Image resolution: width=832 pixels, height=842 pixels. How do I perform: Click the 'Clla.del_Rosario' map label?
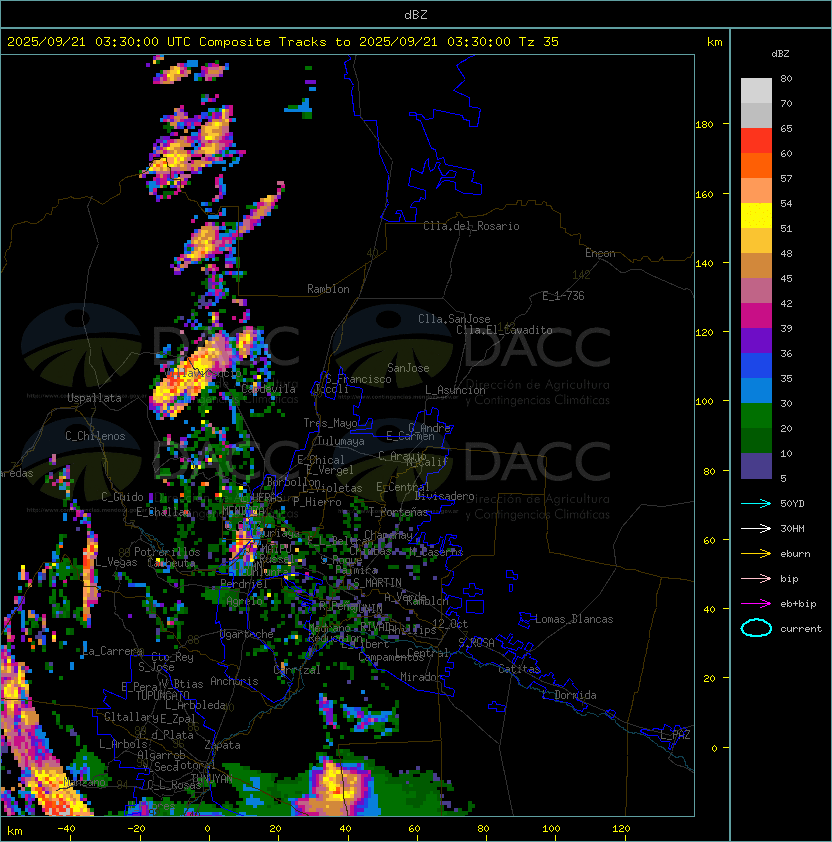pos(471,226)
